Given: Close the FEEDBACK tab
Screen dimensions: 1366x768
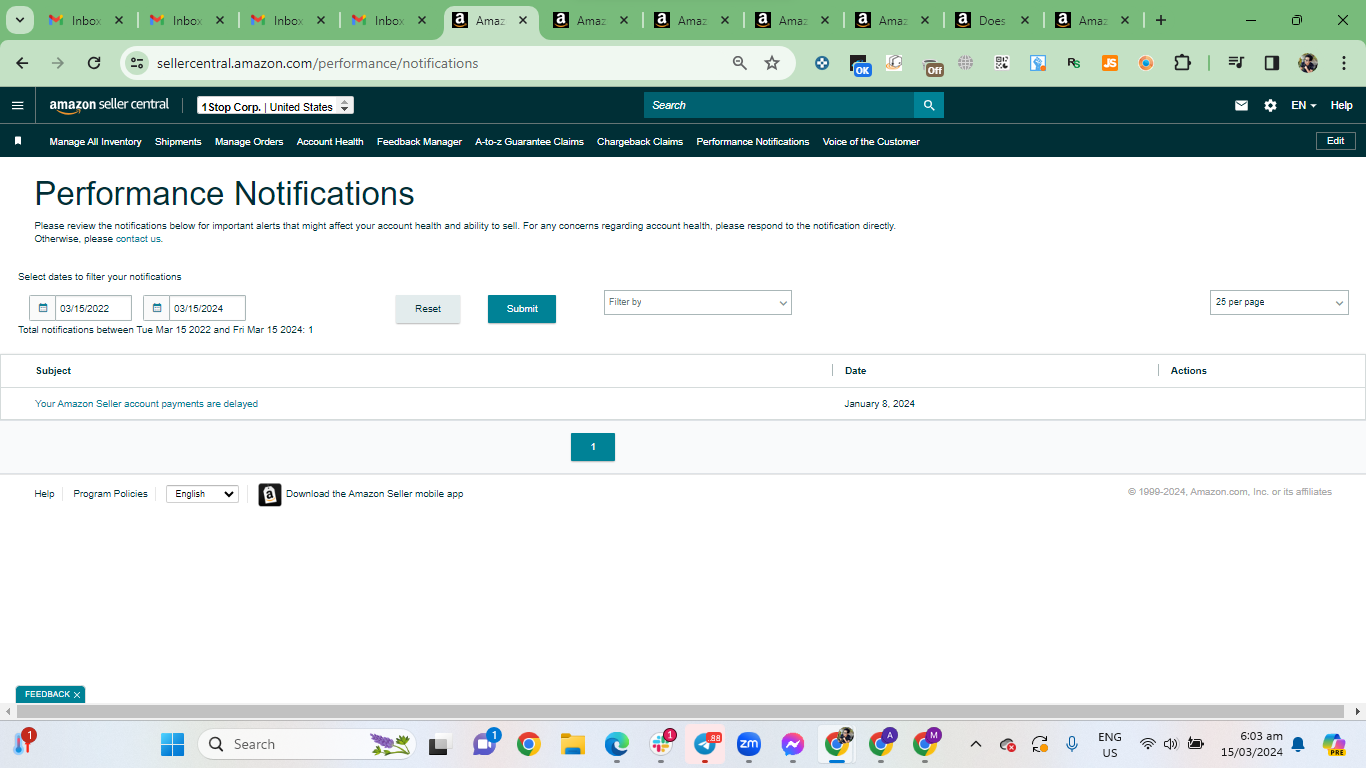Looking at the screenshot, I should [x=77, y=694].
